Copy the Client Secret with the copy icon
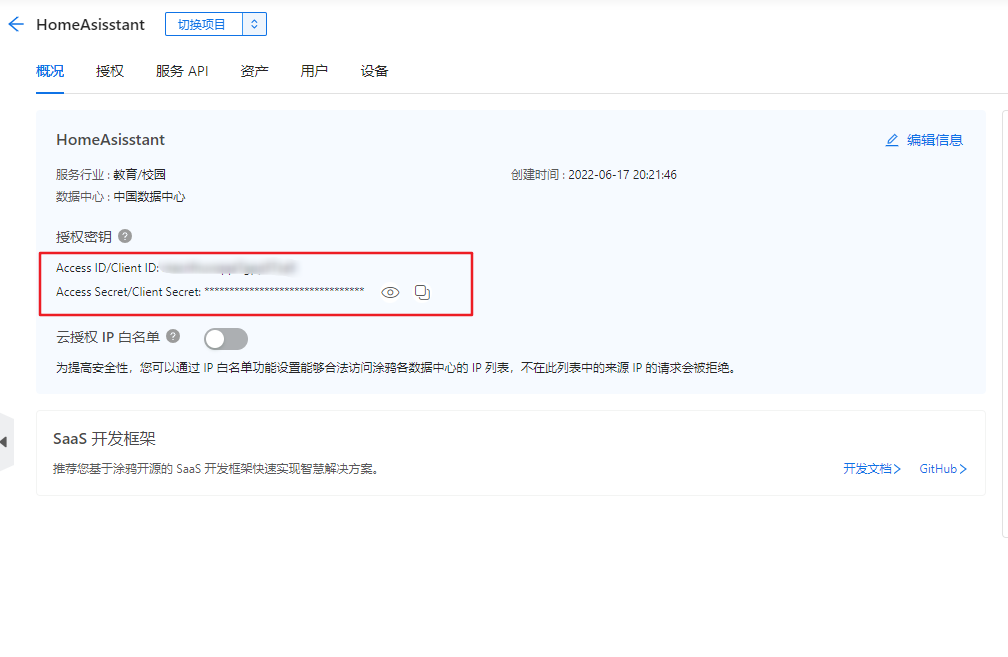 coord(422,292)
